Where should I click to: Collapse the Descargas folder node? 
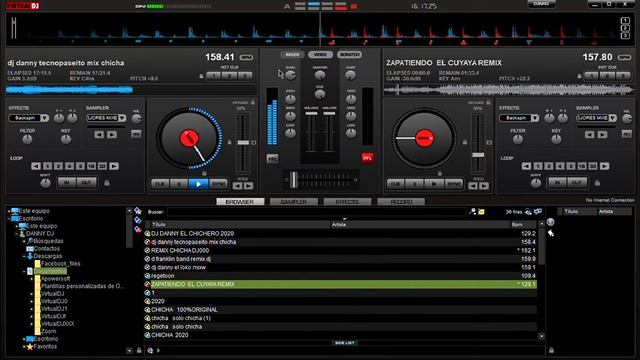(x=24, y=256)
